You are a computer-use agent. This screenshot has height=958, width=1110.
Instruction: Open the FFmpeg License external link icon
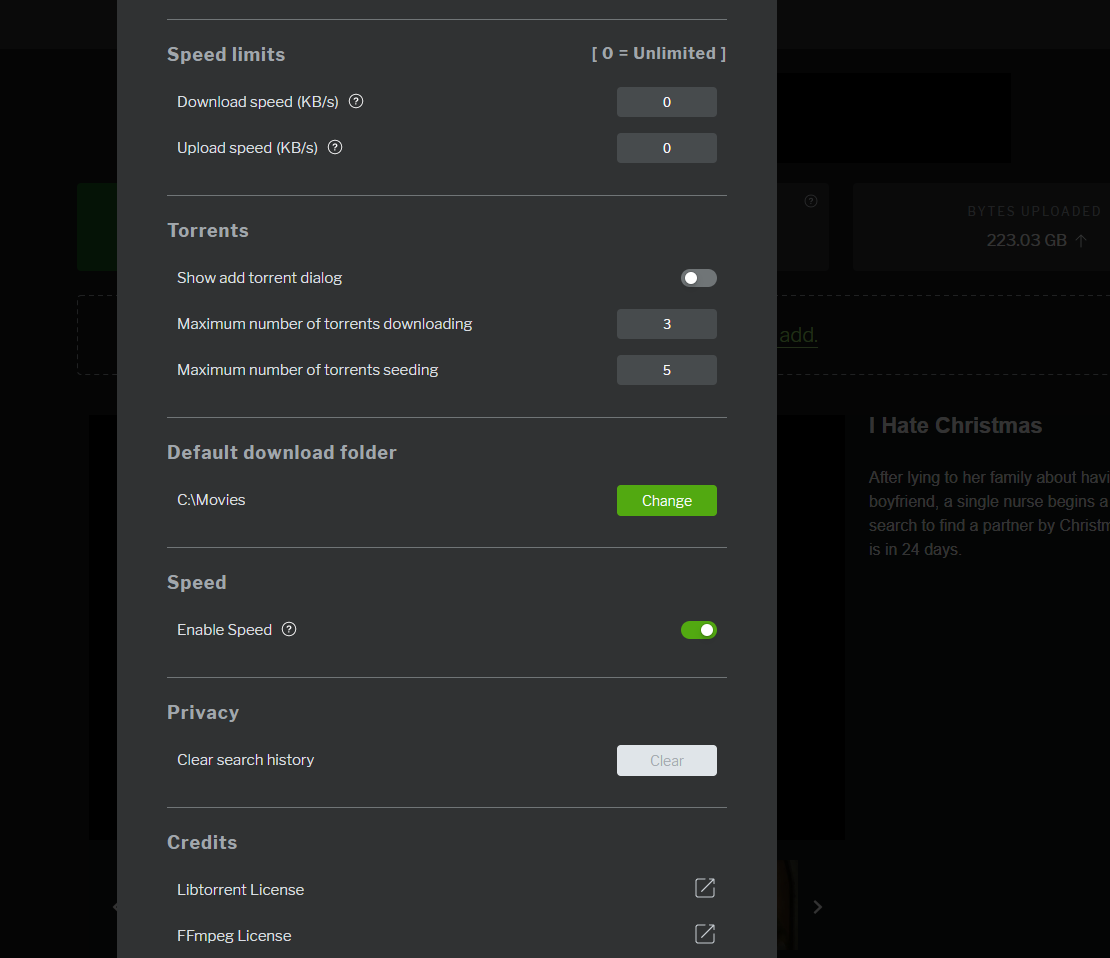click(x=704, y=934)
